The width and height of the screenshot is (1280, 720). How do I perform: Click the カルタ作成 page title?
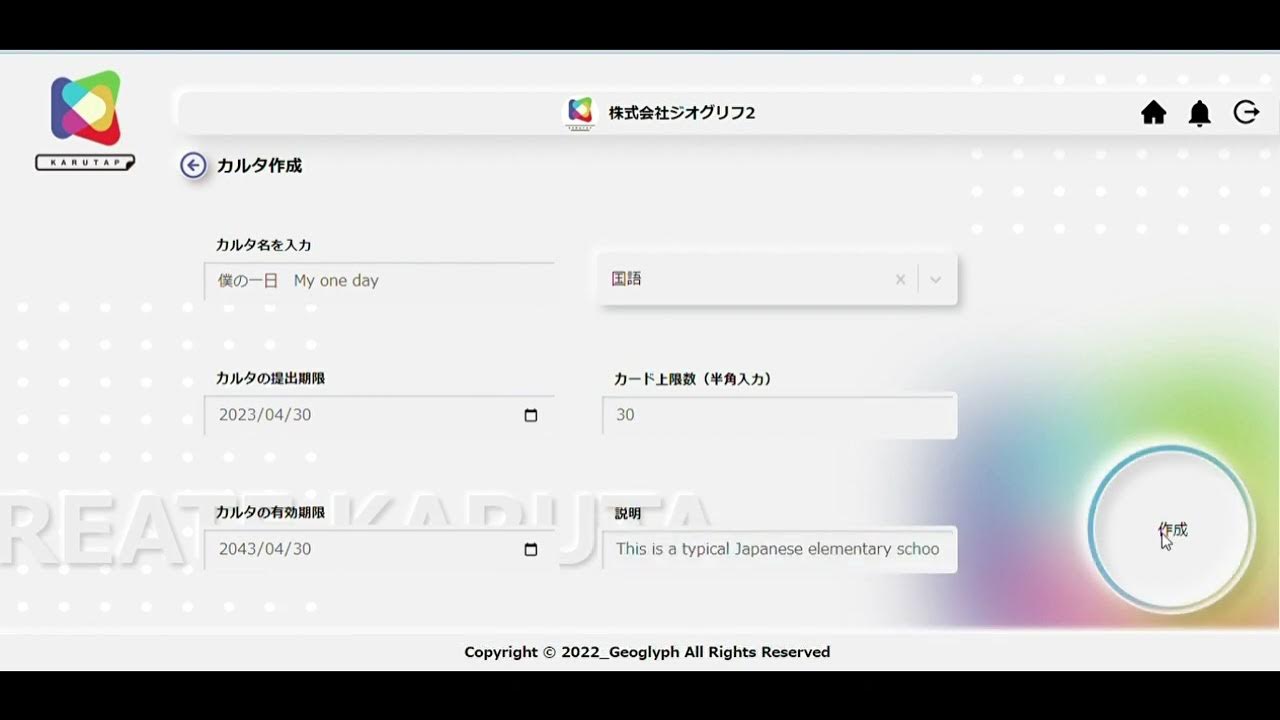point(259,165)
